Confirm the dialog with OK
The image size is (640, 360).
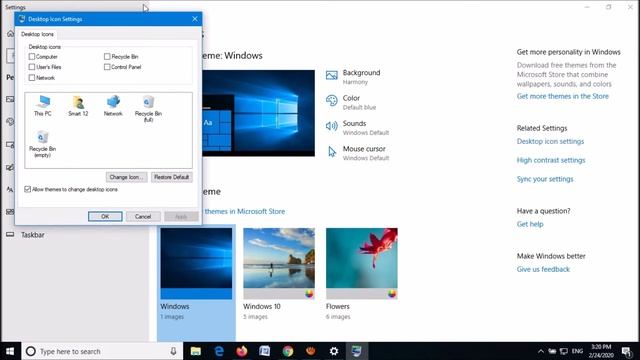pyautogui.click(x=105, y=216)
